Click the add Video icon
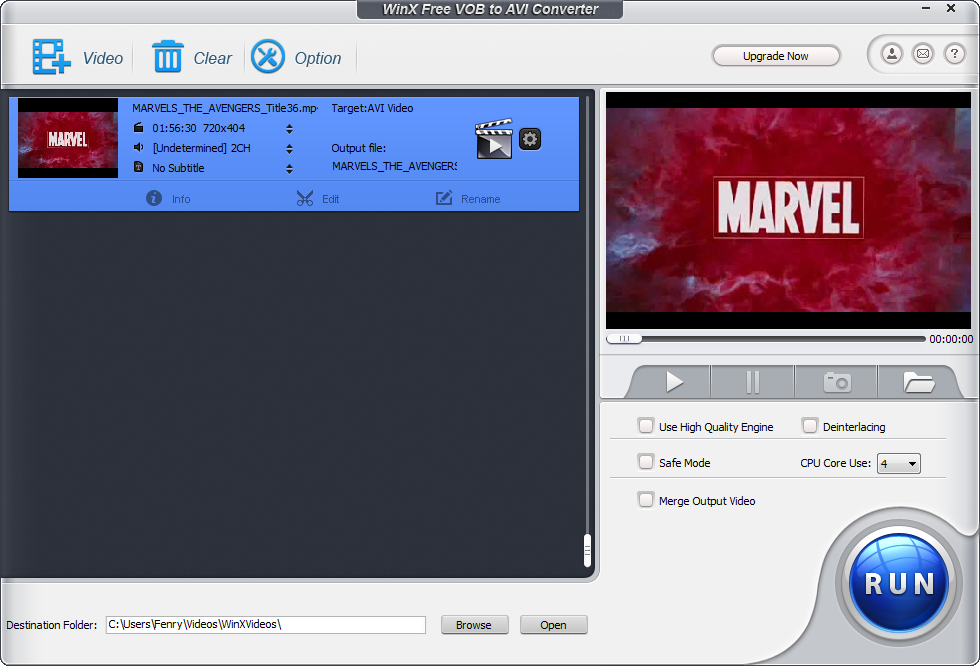 click(52, 57)
